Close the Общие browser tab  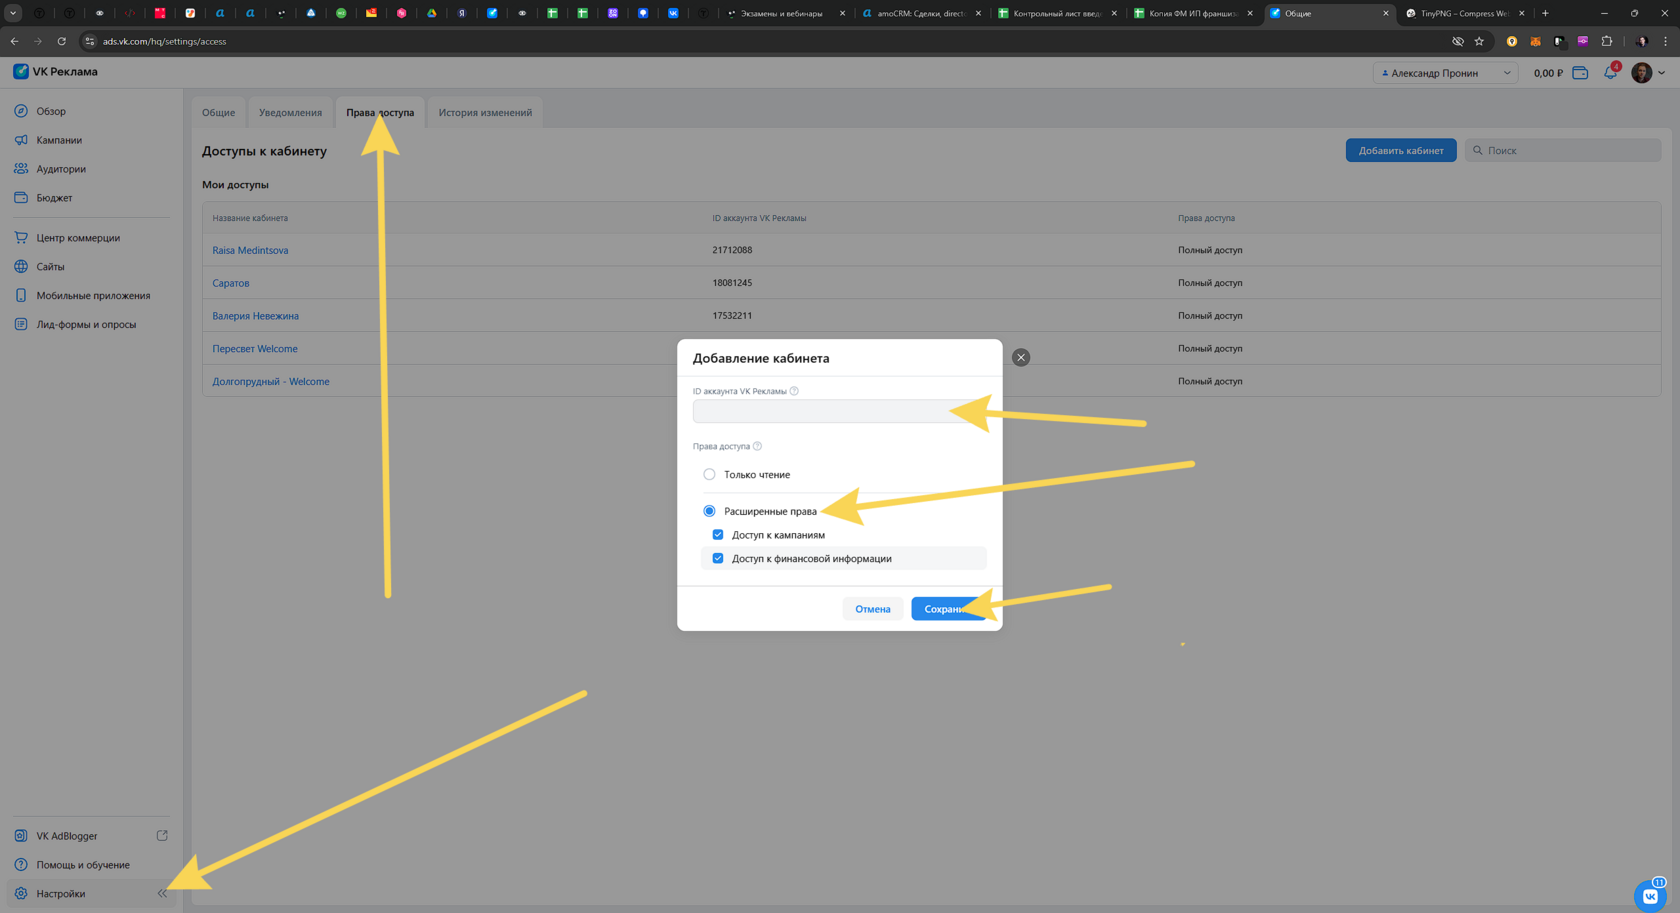click(1385, 13)
